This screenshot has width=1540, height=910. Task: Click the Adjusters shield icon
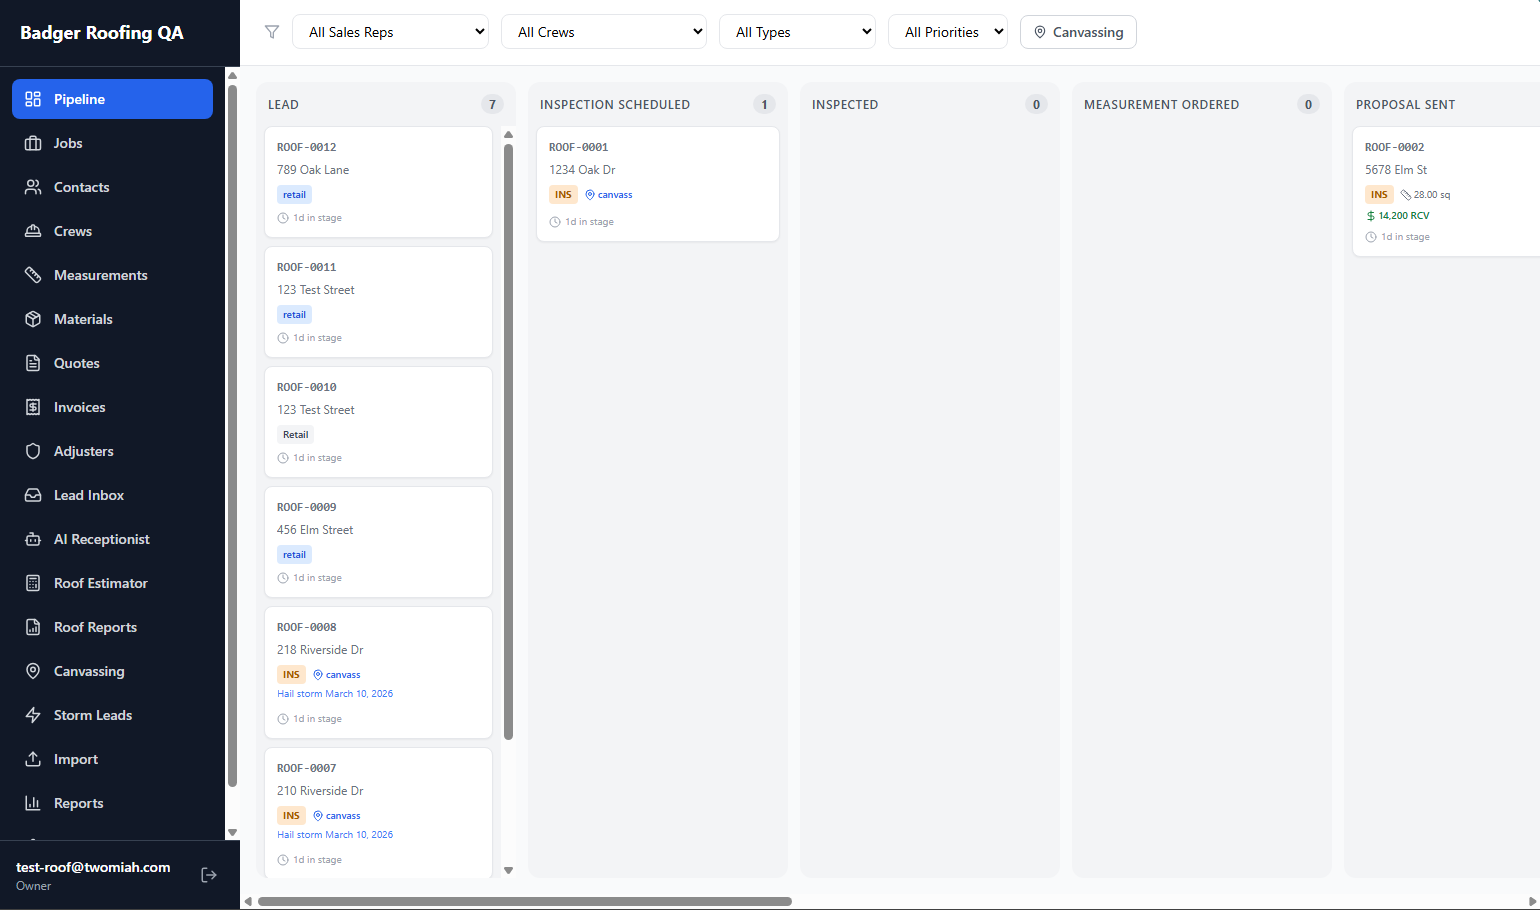33,451
